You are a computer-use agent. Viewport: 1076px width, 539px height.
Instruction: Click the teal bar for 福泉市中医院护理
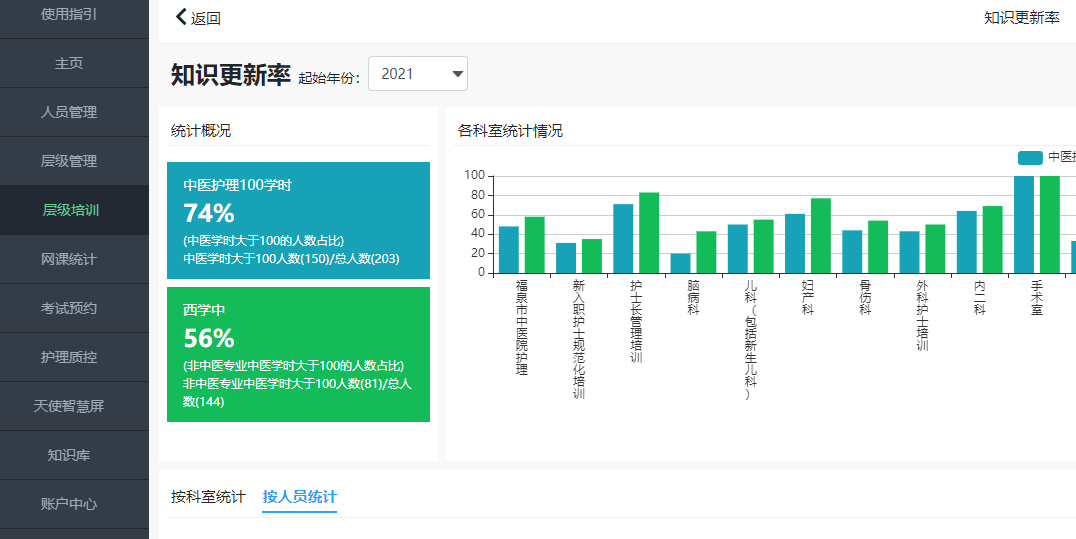point(509,249)
